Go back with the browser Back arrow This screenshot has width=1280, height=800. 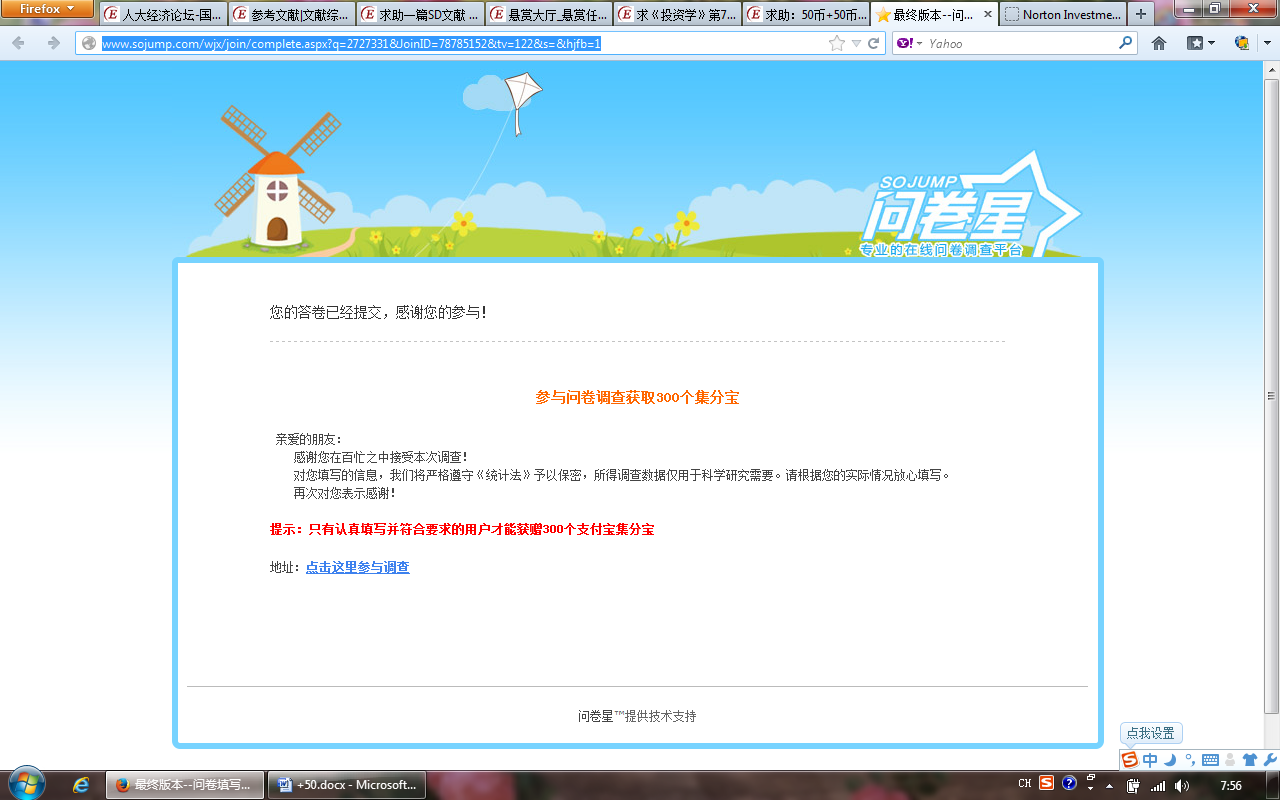click(18, 43)
